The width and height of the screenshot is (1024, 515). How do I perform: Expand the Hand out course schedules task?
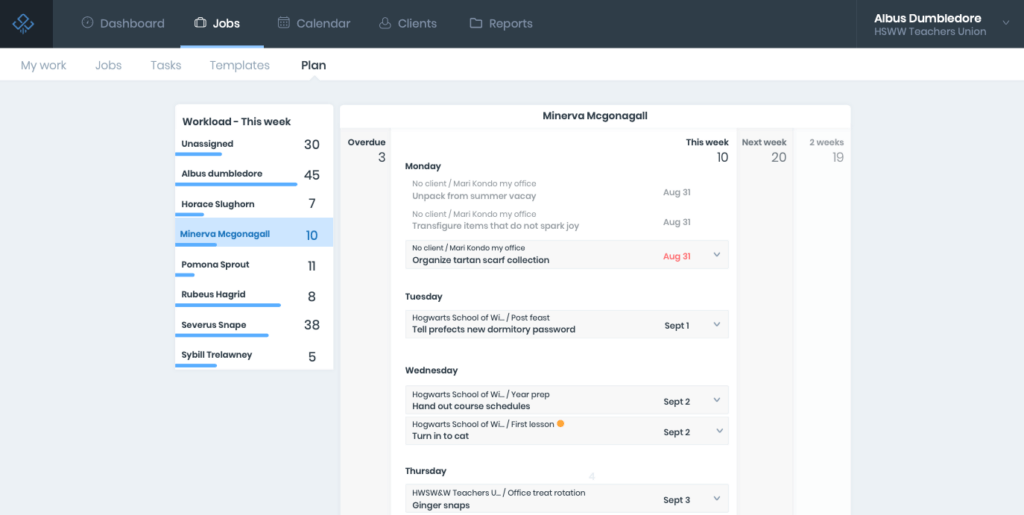(717, 400)
